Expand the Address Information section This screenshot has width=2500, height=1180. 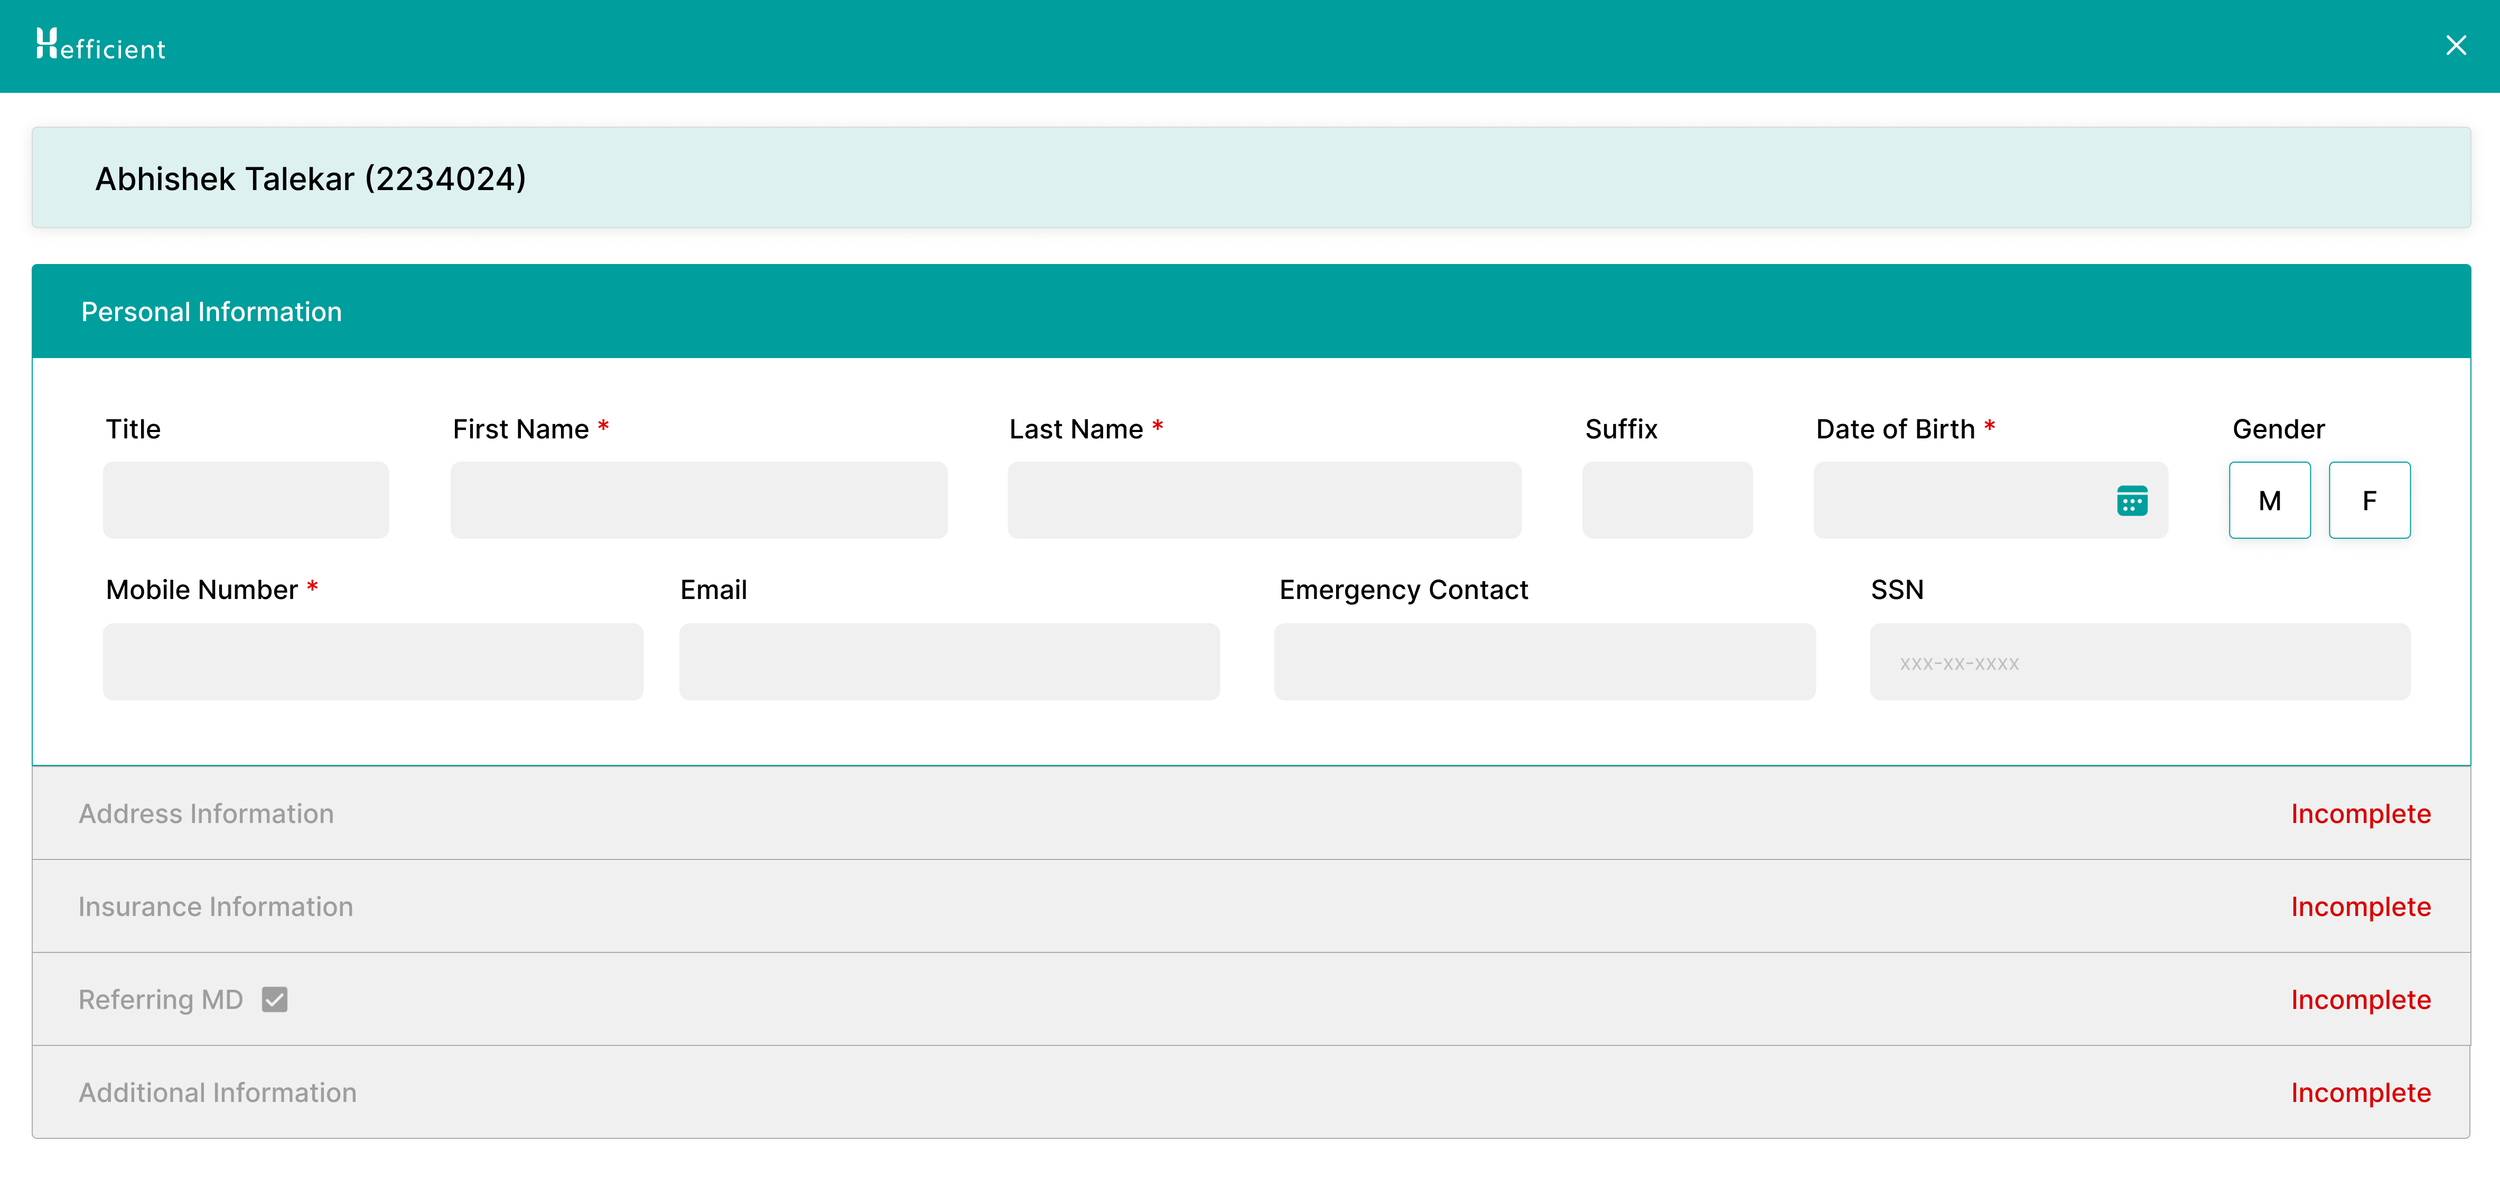pyautogui.click(x=207, y=813)
